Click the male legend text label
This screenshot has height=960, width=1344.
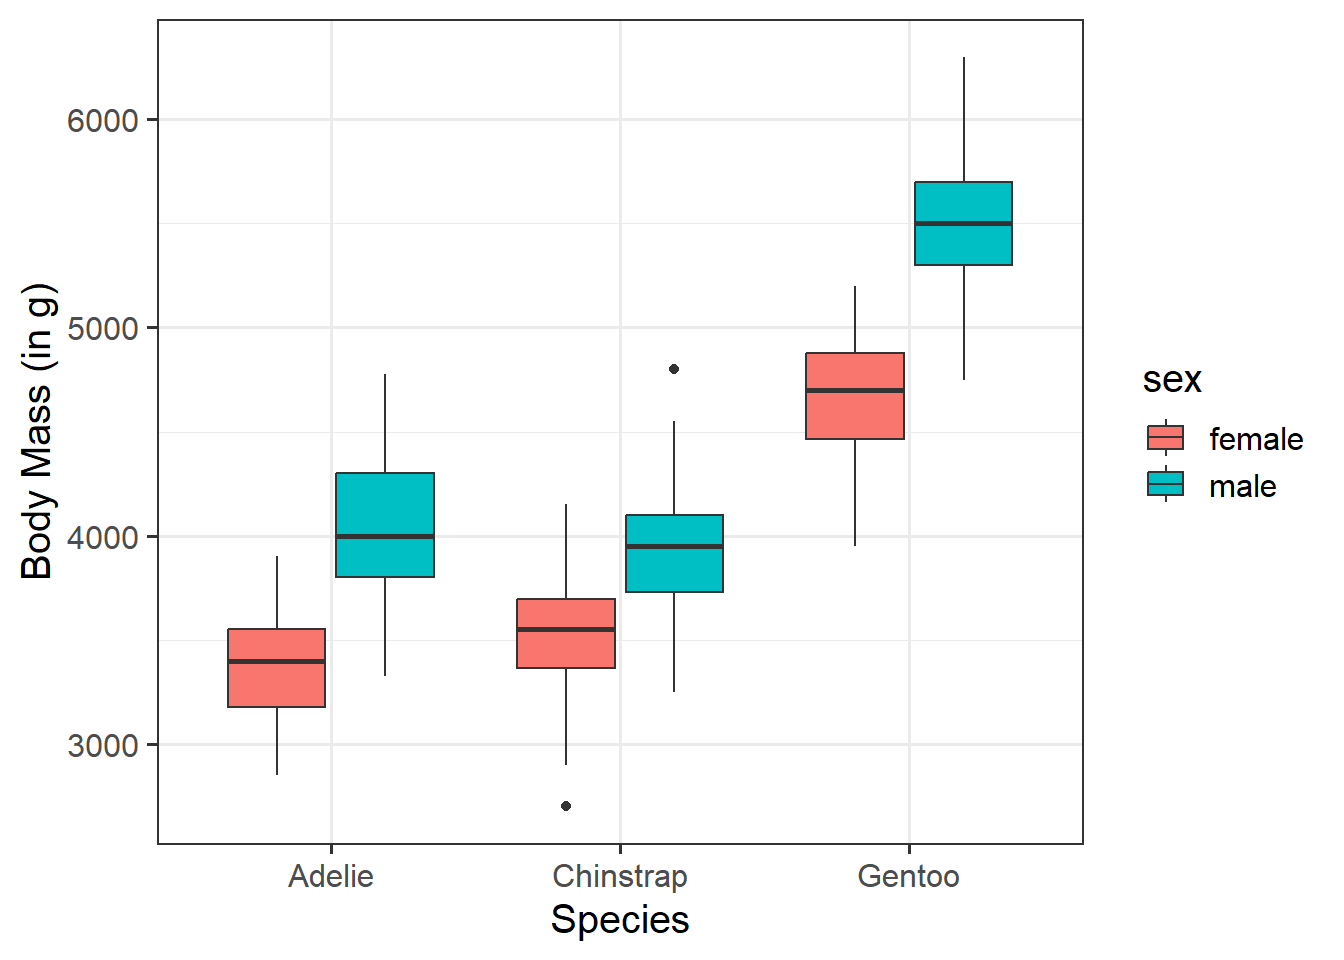1243,487
